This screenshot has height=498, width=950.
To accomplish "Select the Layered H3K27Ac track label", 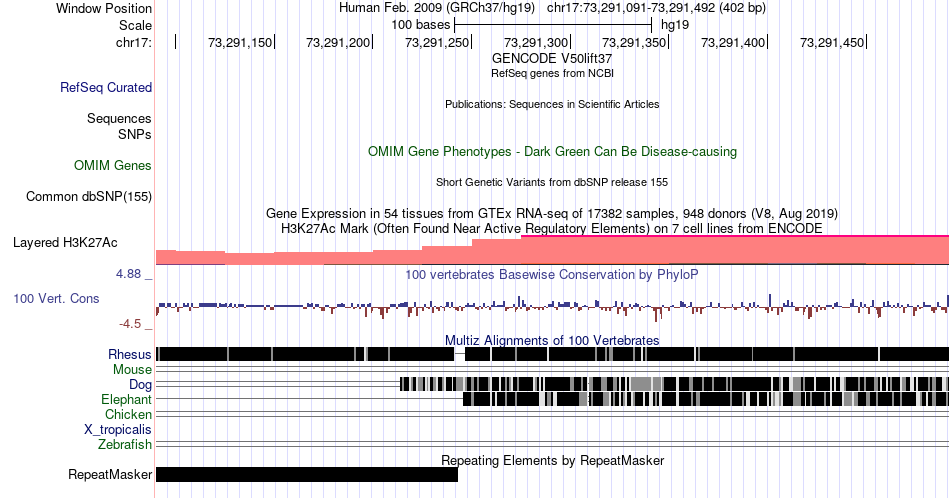I will pos(65,242).
